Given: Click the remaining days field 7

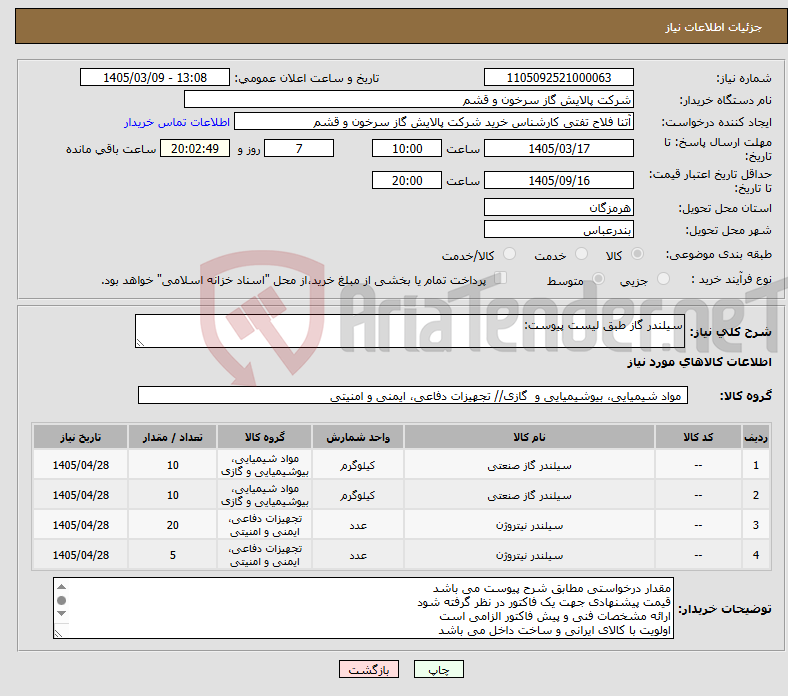Looking at the screenshot, I should pos(299,148).
